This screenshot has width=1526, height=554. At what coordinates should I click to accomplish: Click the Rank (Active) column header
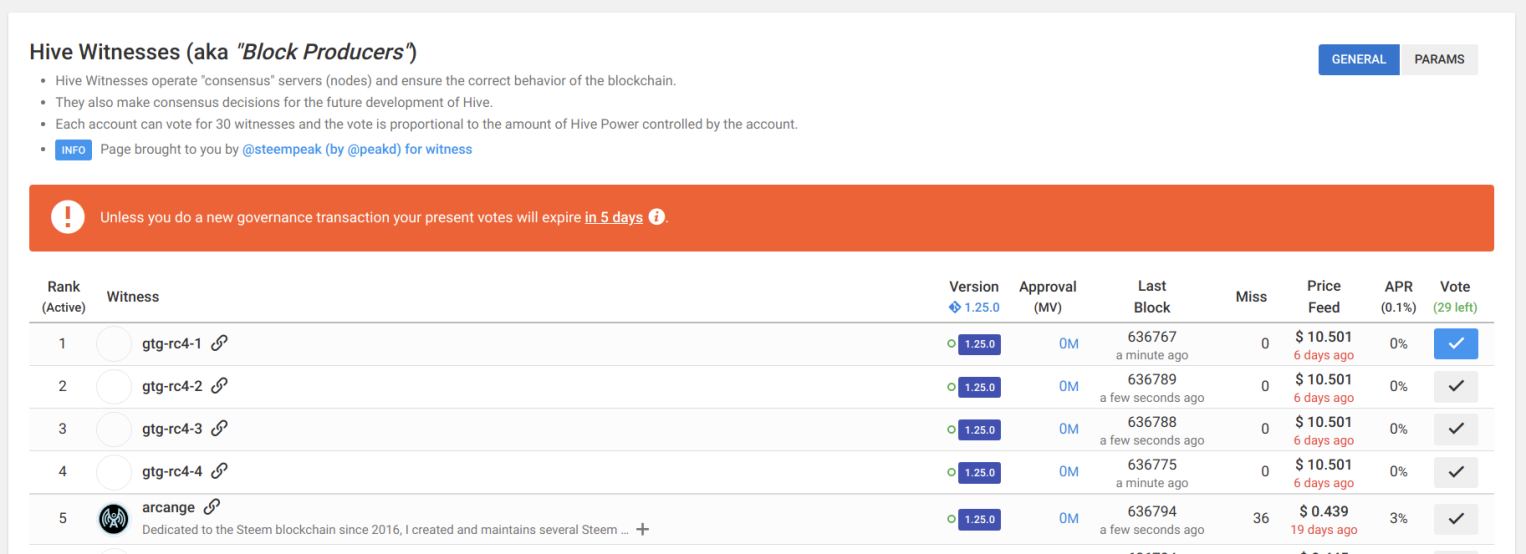[64, 297]
